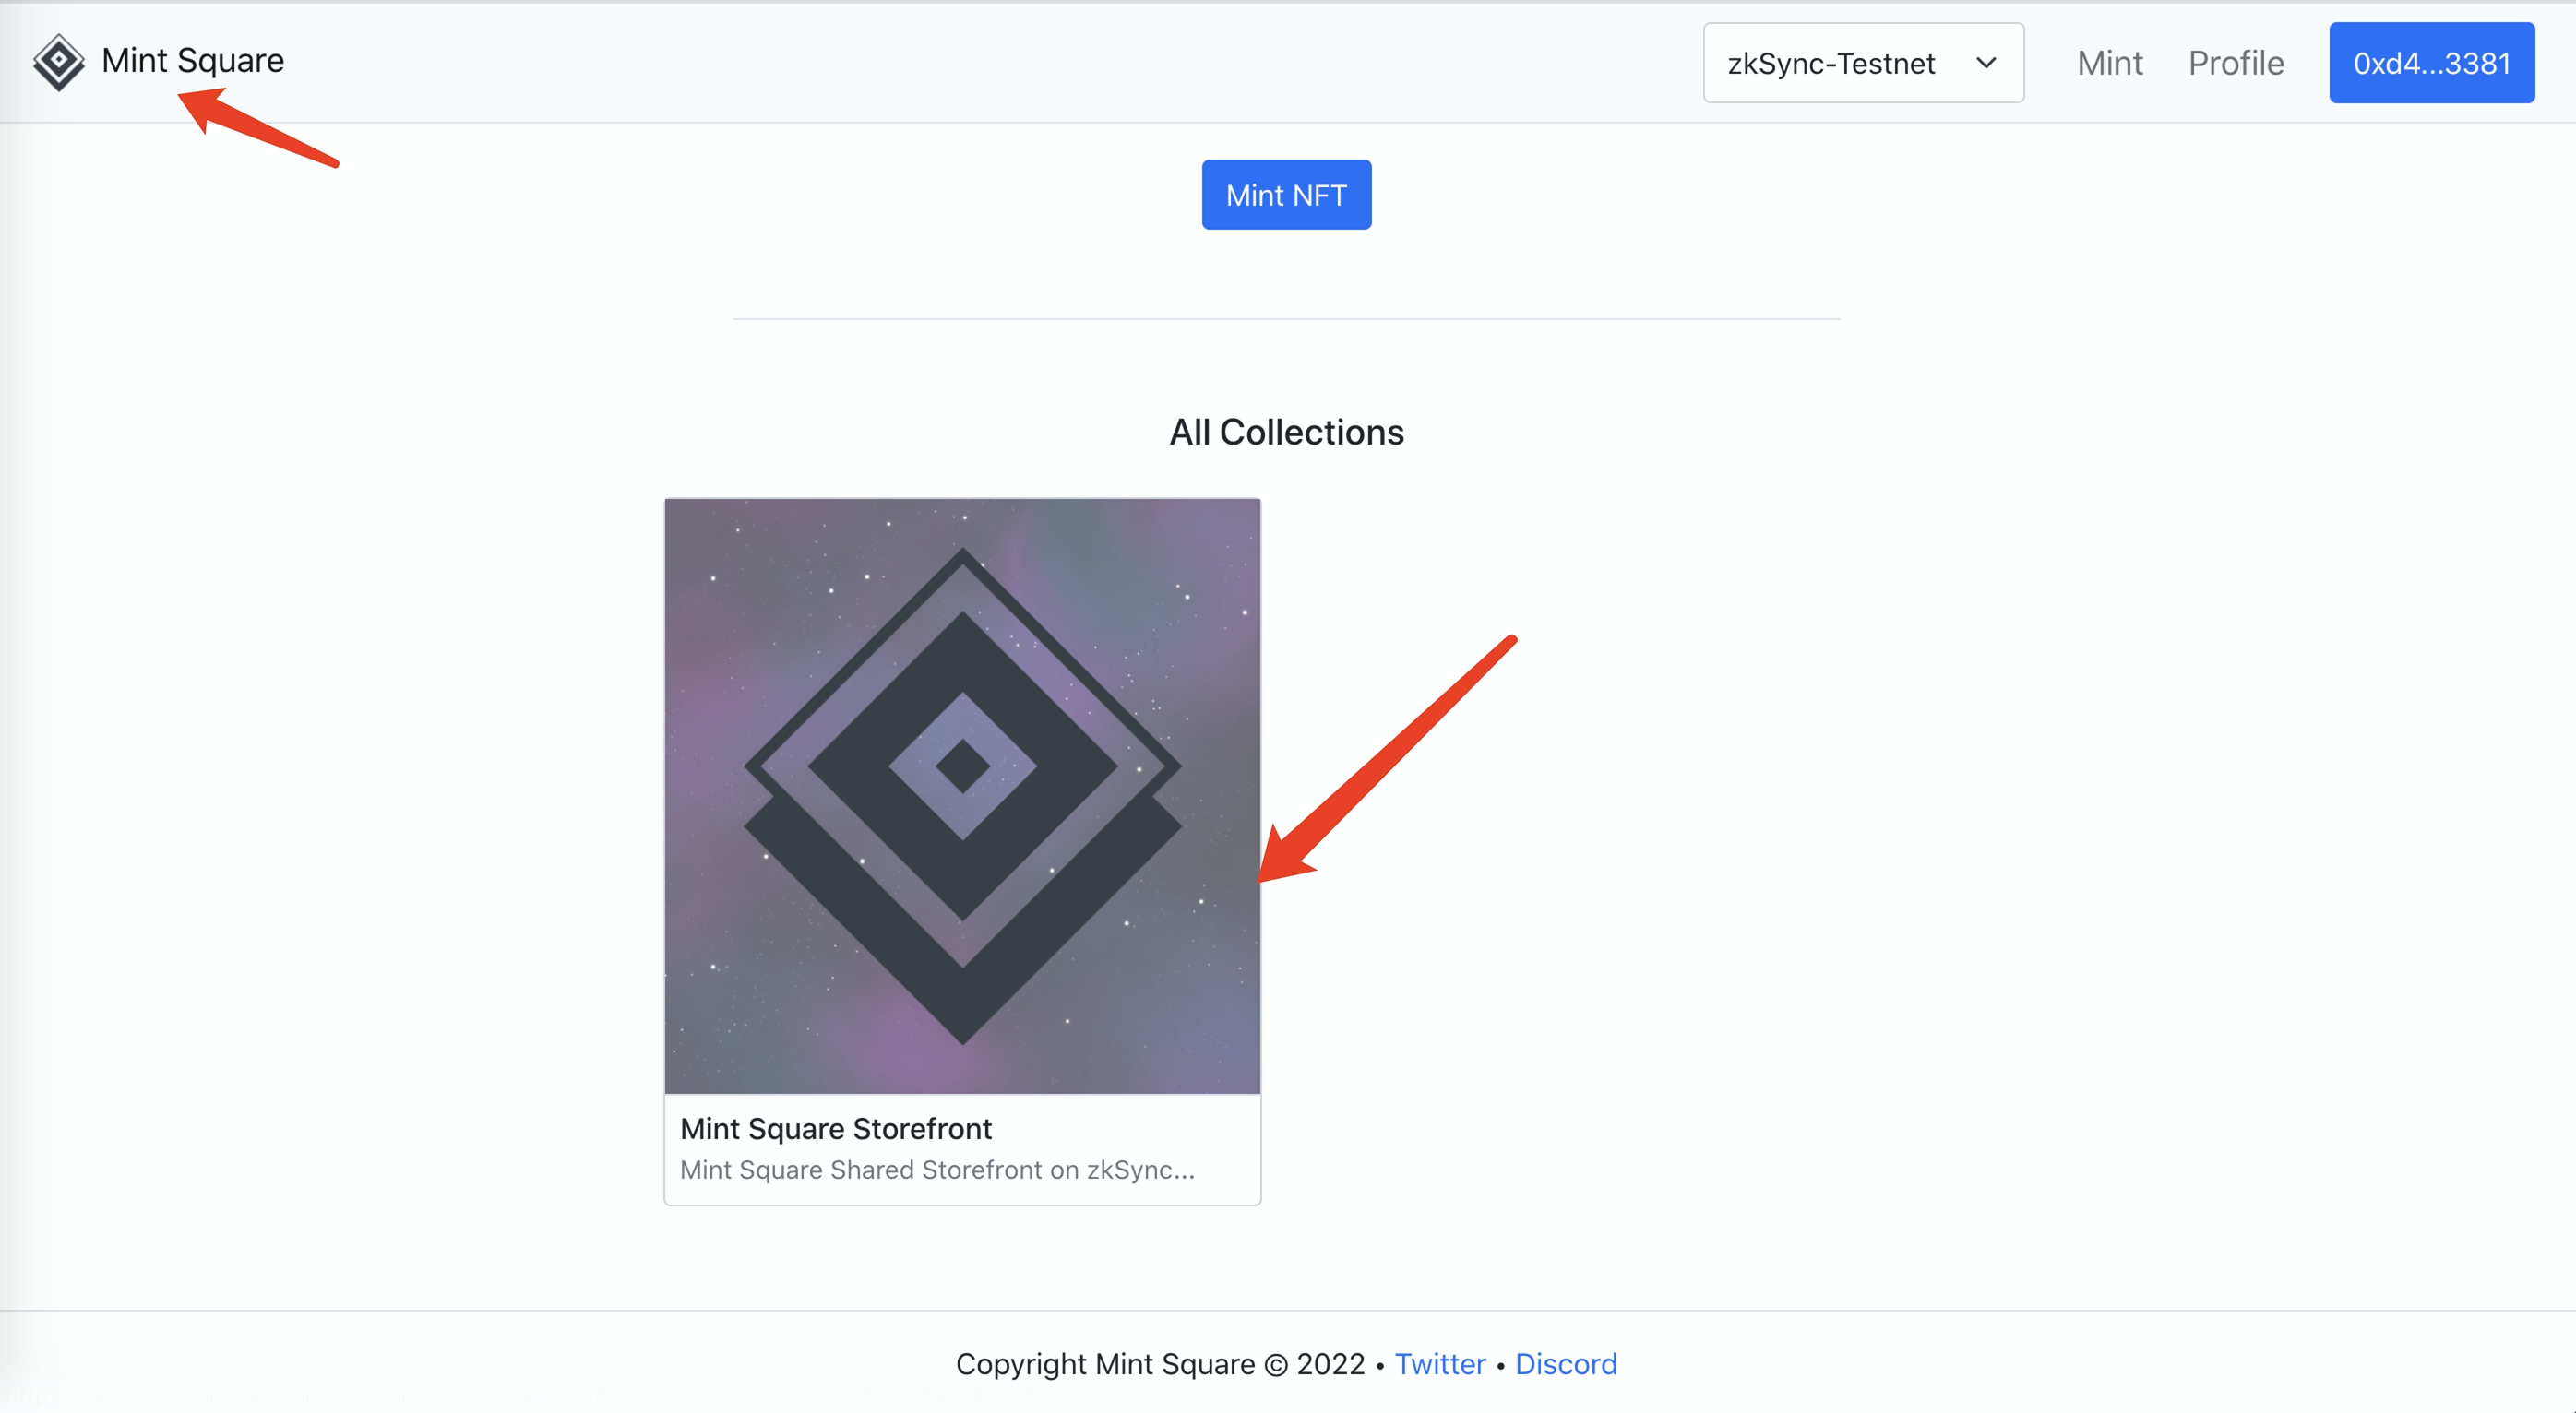Image resolution: width=2576 pixels, height=1413 pixels.
Task: Click the Mint Square diamond logo icon
Action: point(59,62)
